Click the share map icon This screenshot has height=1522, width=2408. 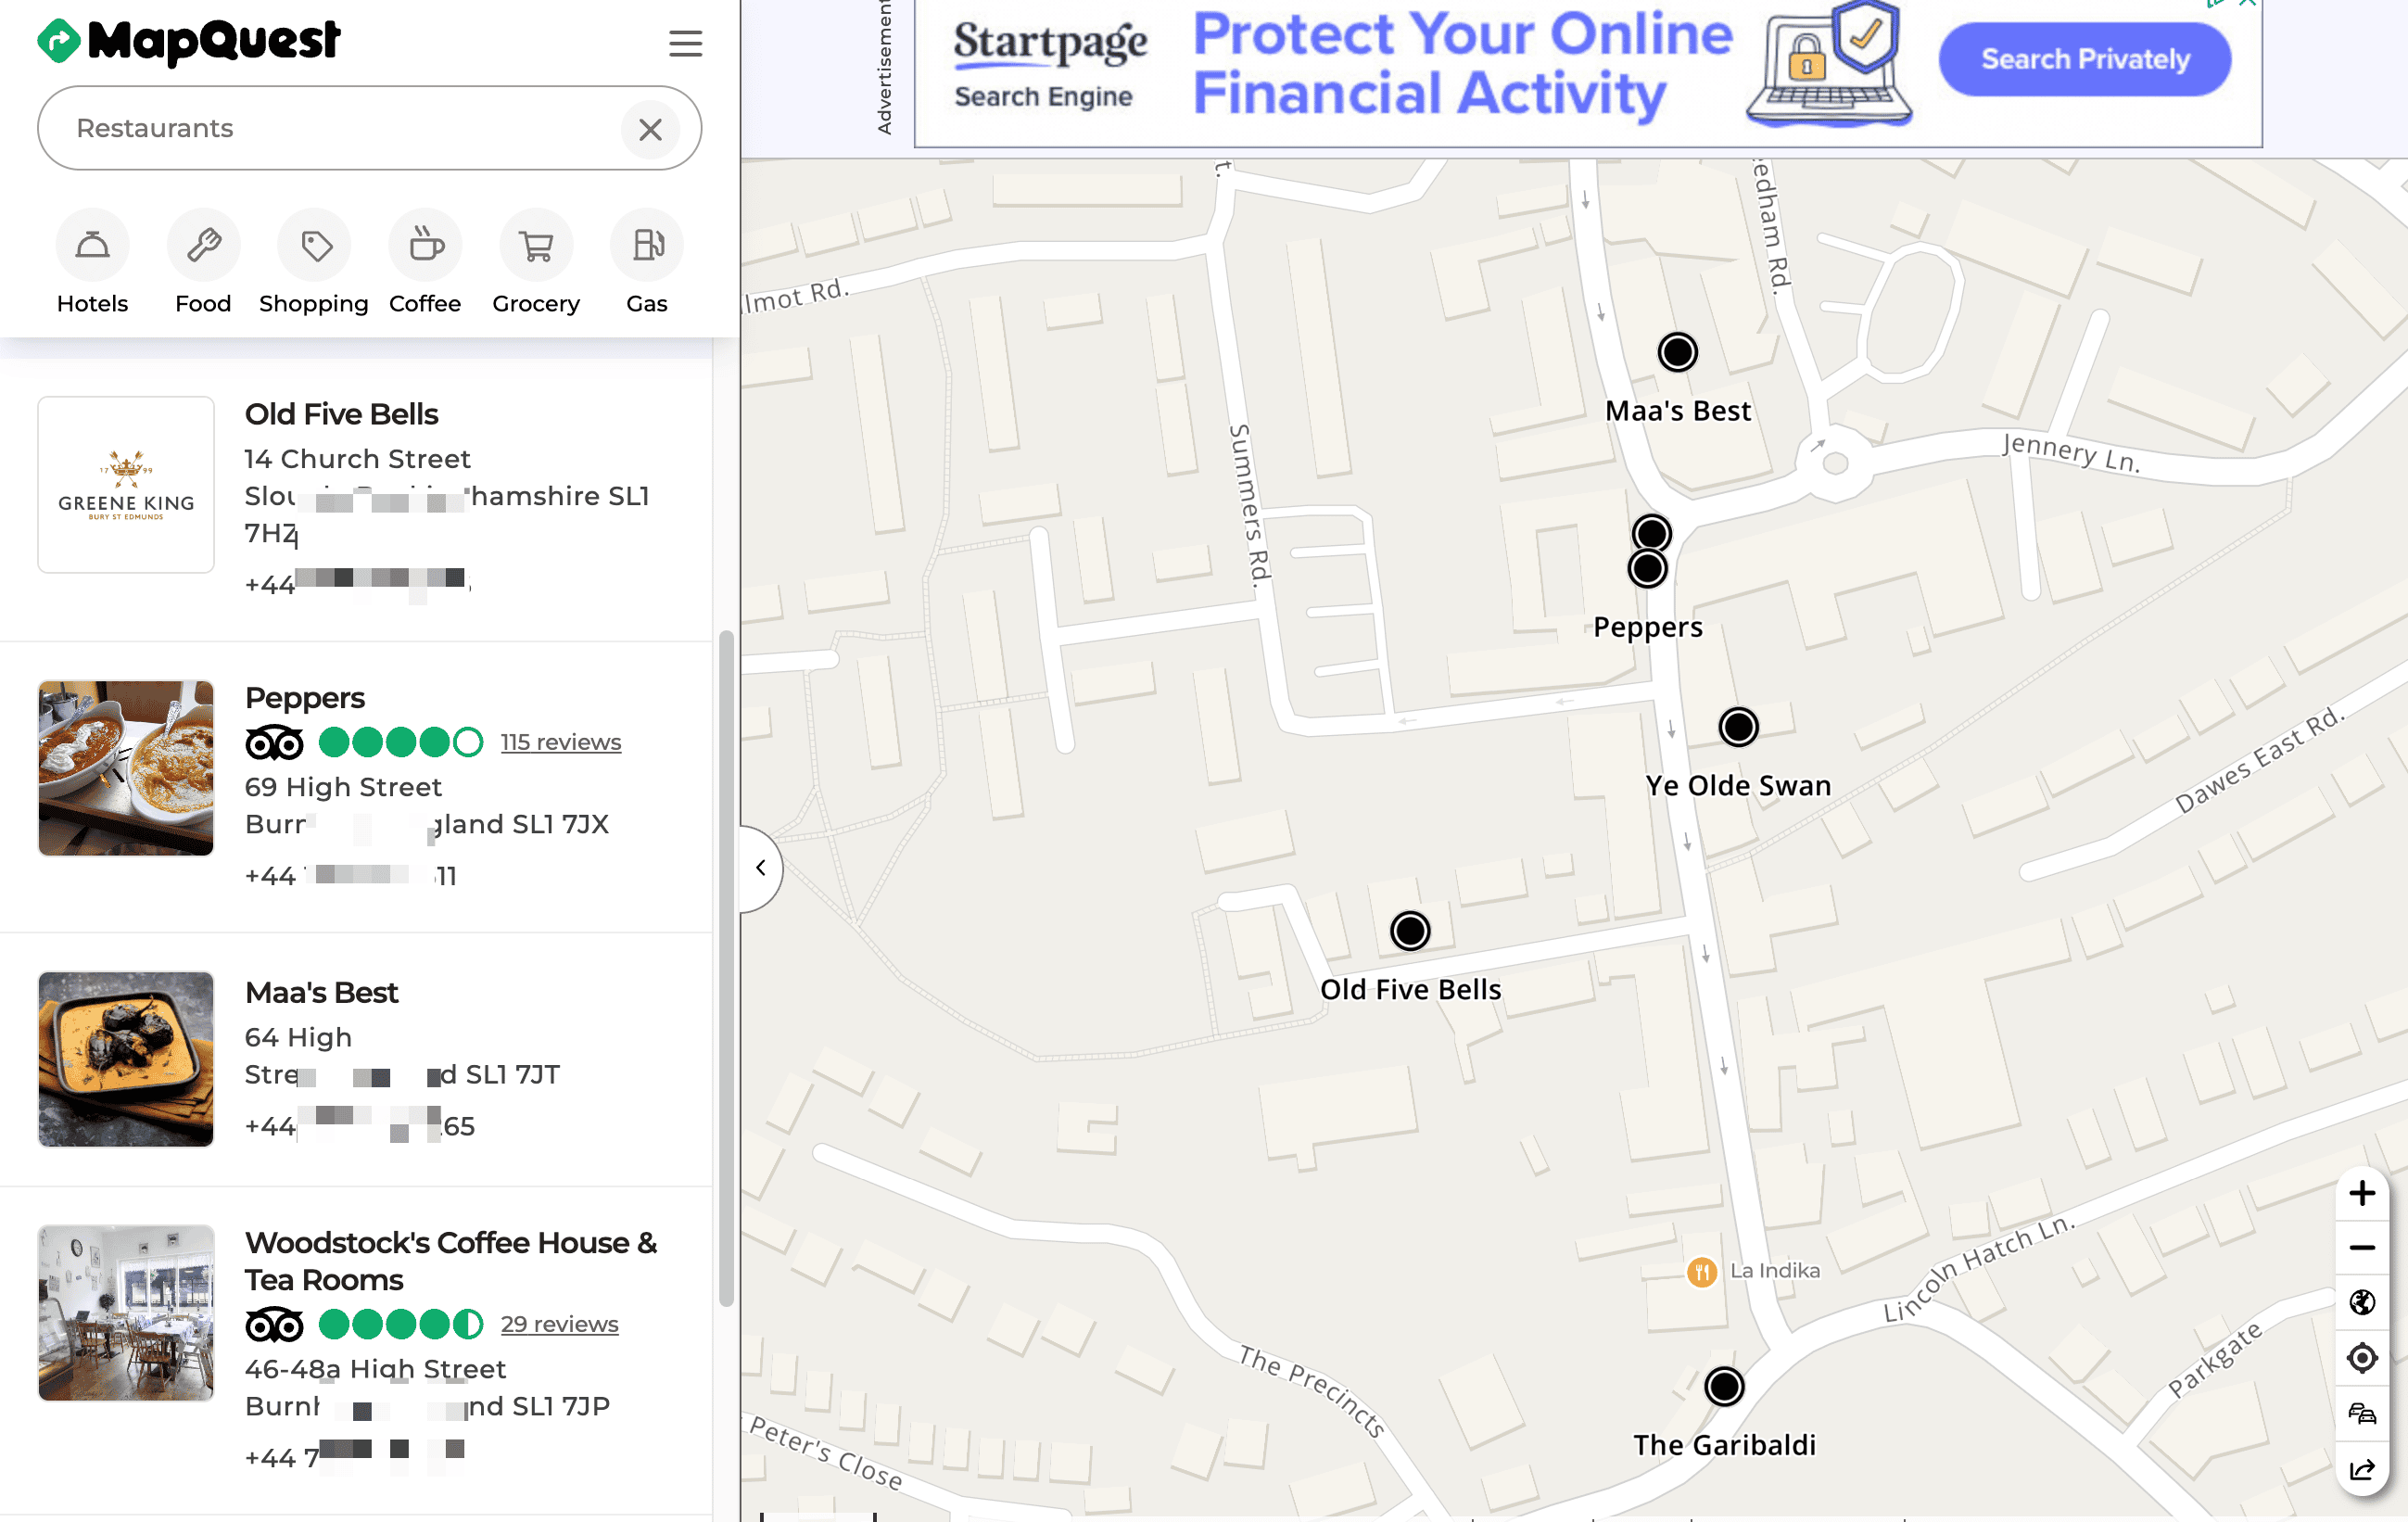click(x=2361, y=1468)
